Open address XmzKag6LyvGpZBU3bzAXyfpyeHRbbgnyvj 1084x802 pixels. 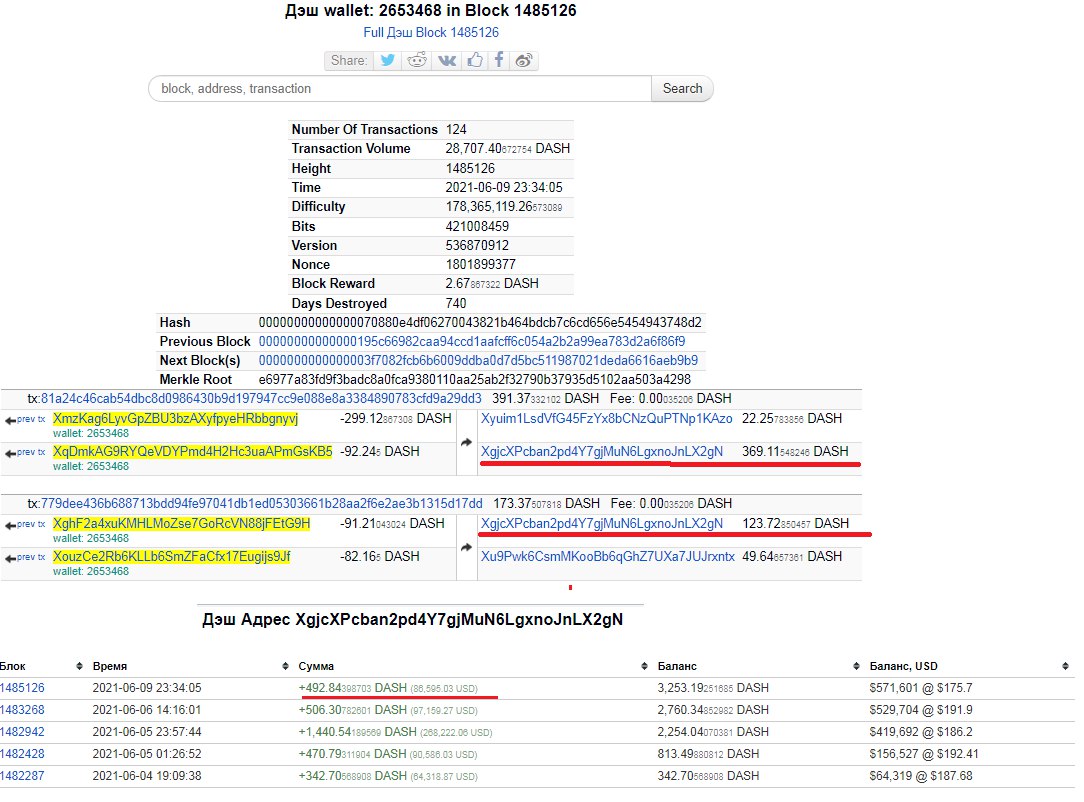pos(175,418)
